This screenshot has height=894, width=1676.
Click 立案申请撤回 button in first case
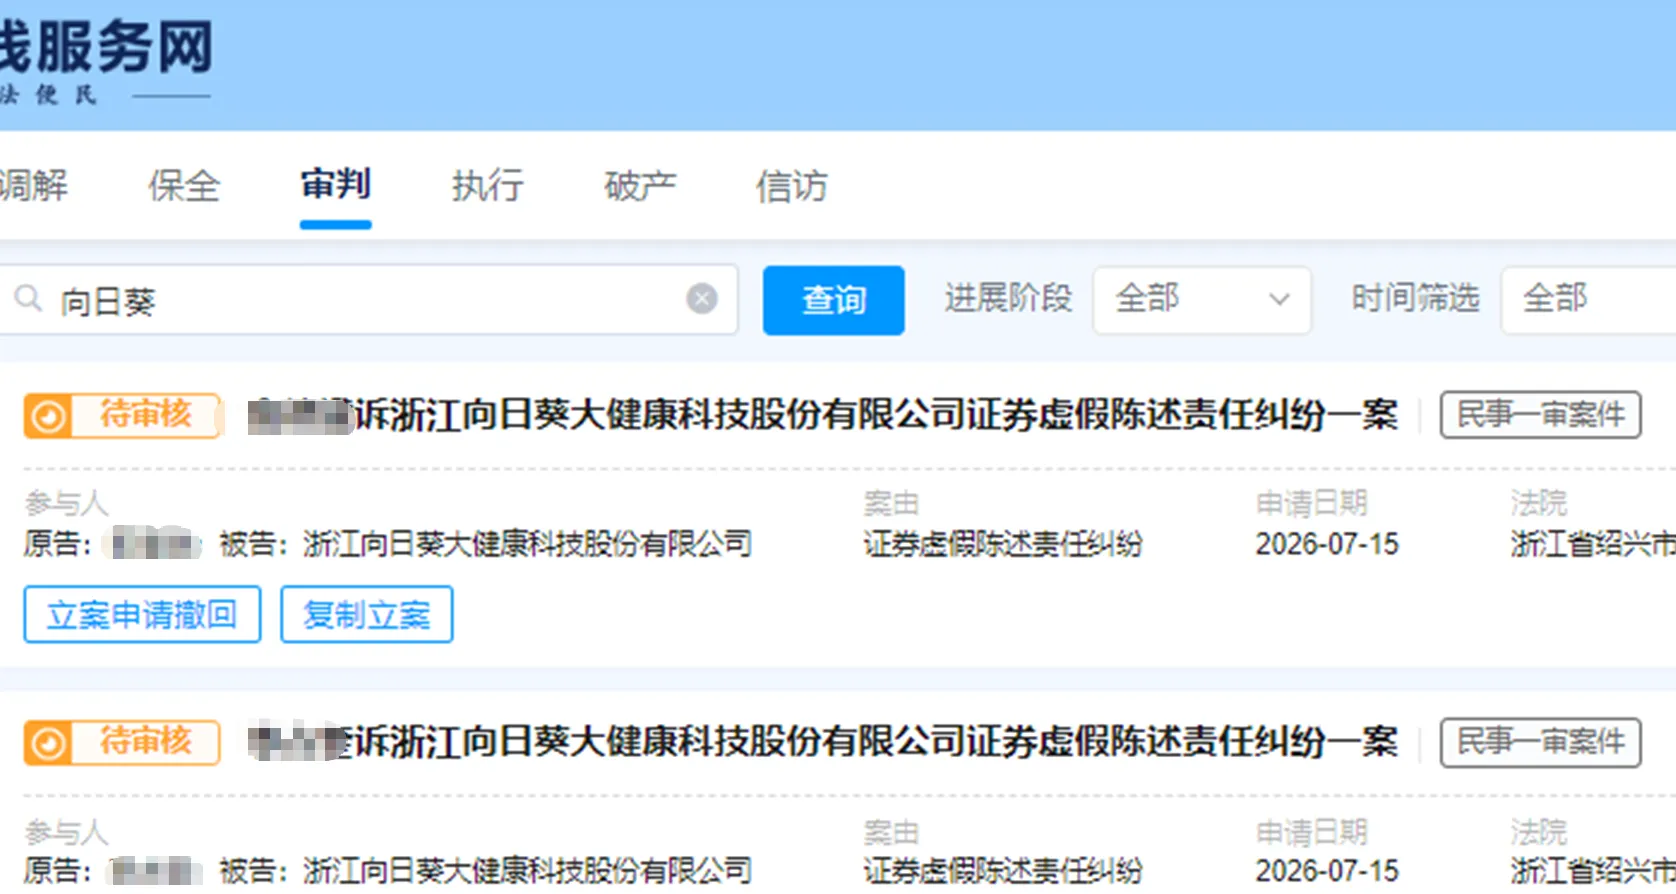click(142, 614)
